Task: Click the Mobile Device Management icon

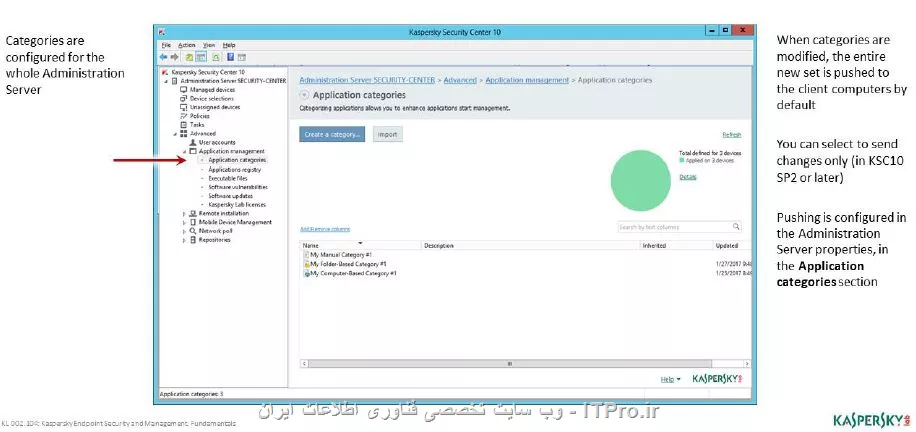Action: click(193, 222)
